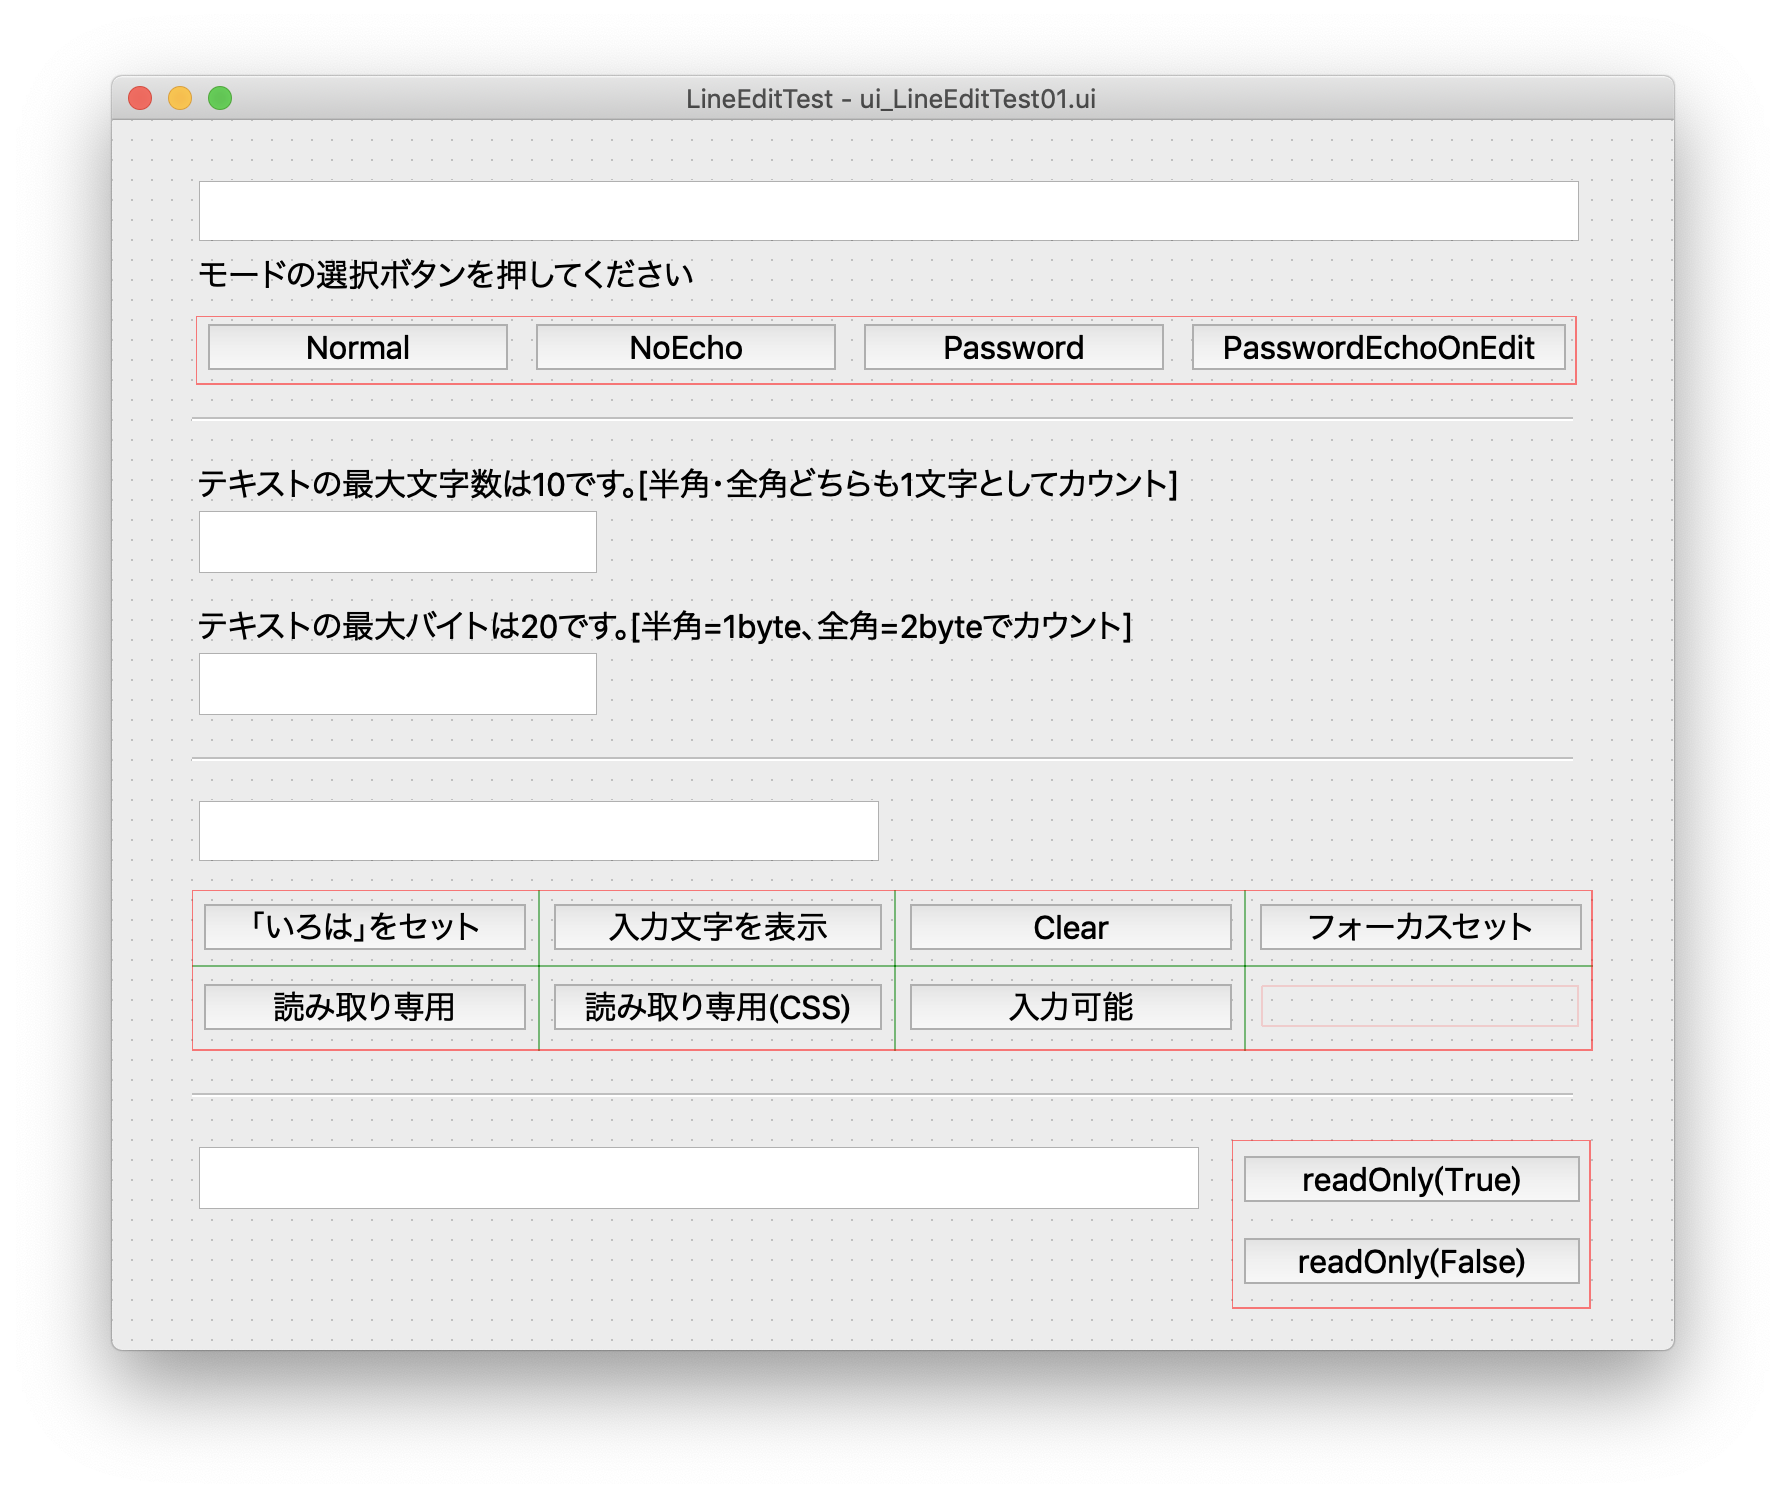1786x1498 pixels.
Task: Click the Normal echo mode button
Action: 357,347
